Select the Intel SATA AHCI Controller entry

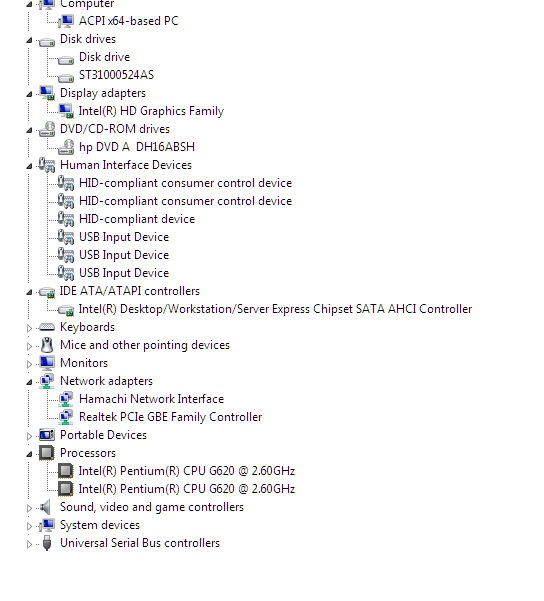pyautogui.click(x=275, y=309)
